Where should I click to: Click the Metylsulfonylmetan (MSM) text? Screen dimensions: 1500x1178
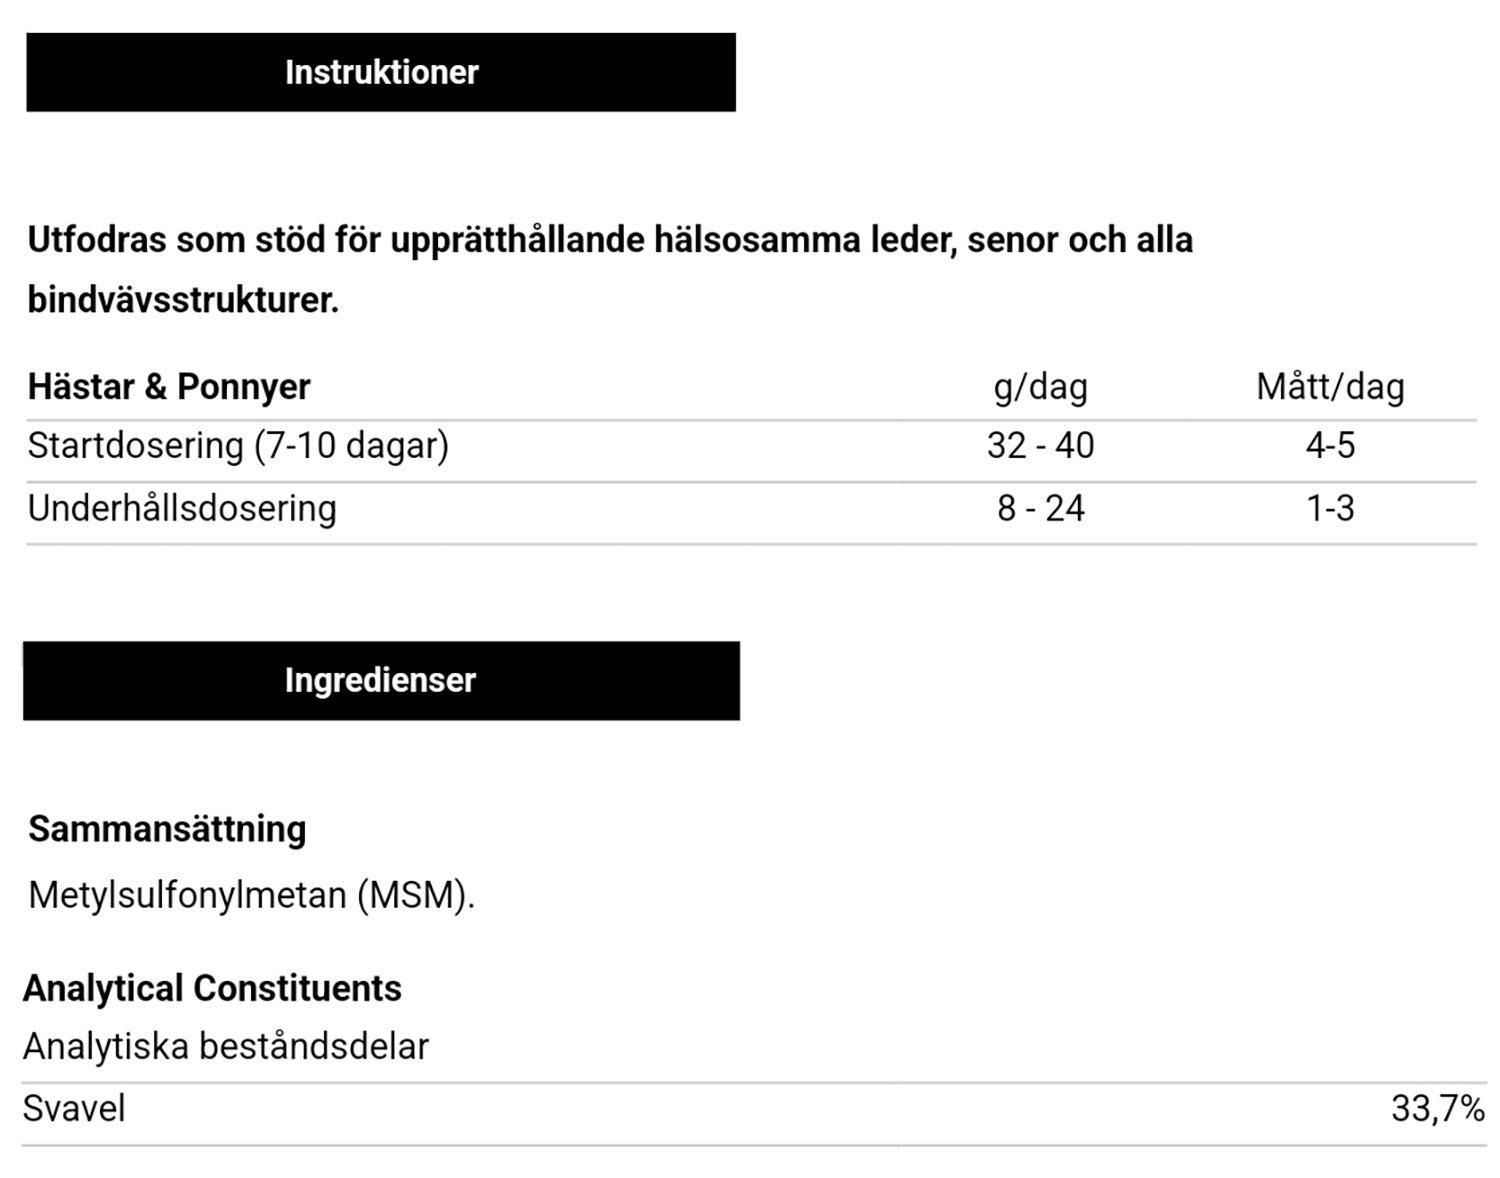pos(251,895)
